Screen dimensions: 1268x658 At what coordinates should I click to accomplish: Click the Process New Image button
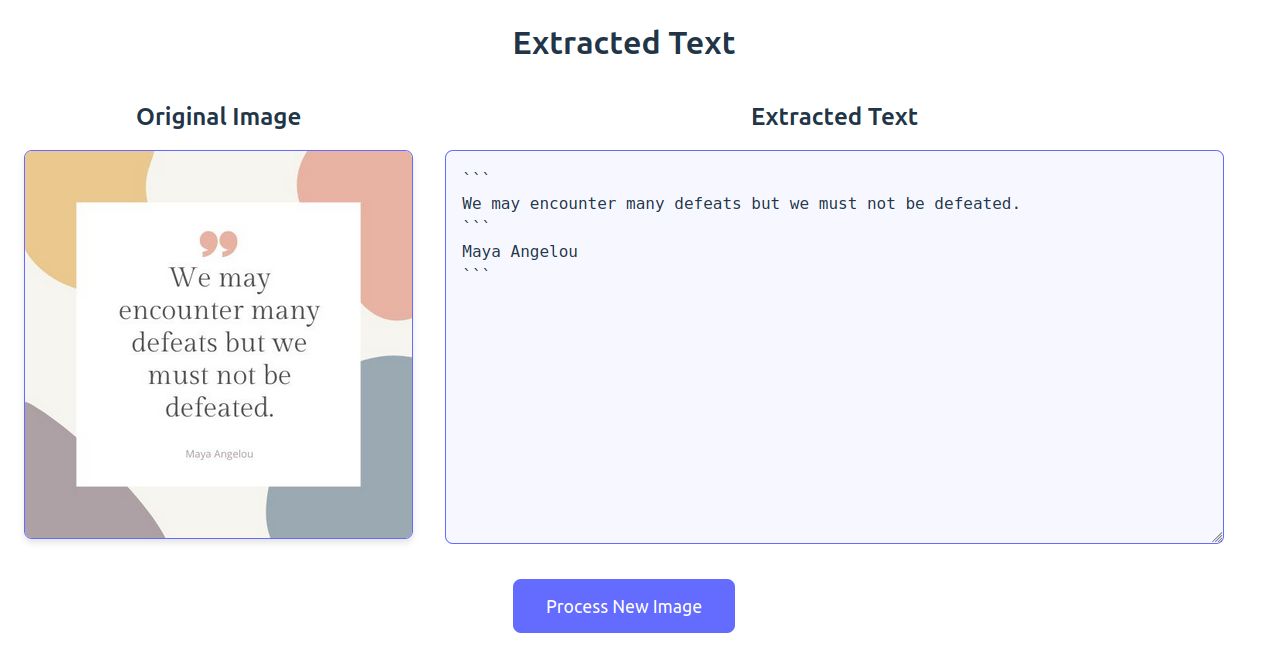(x=623, y=606)
